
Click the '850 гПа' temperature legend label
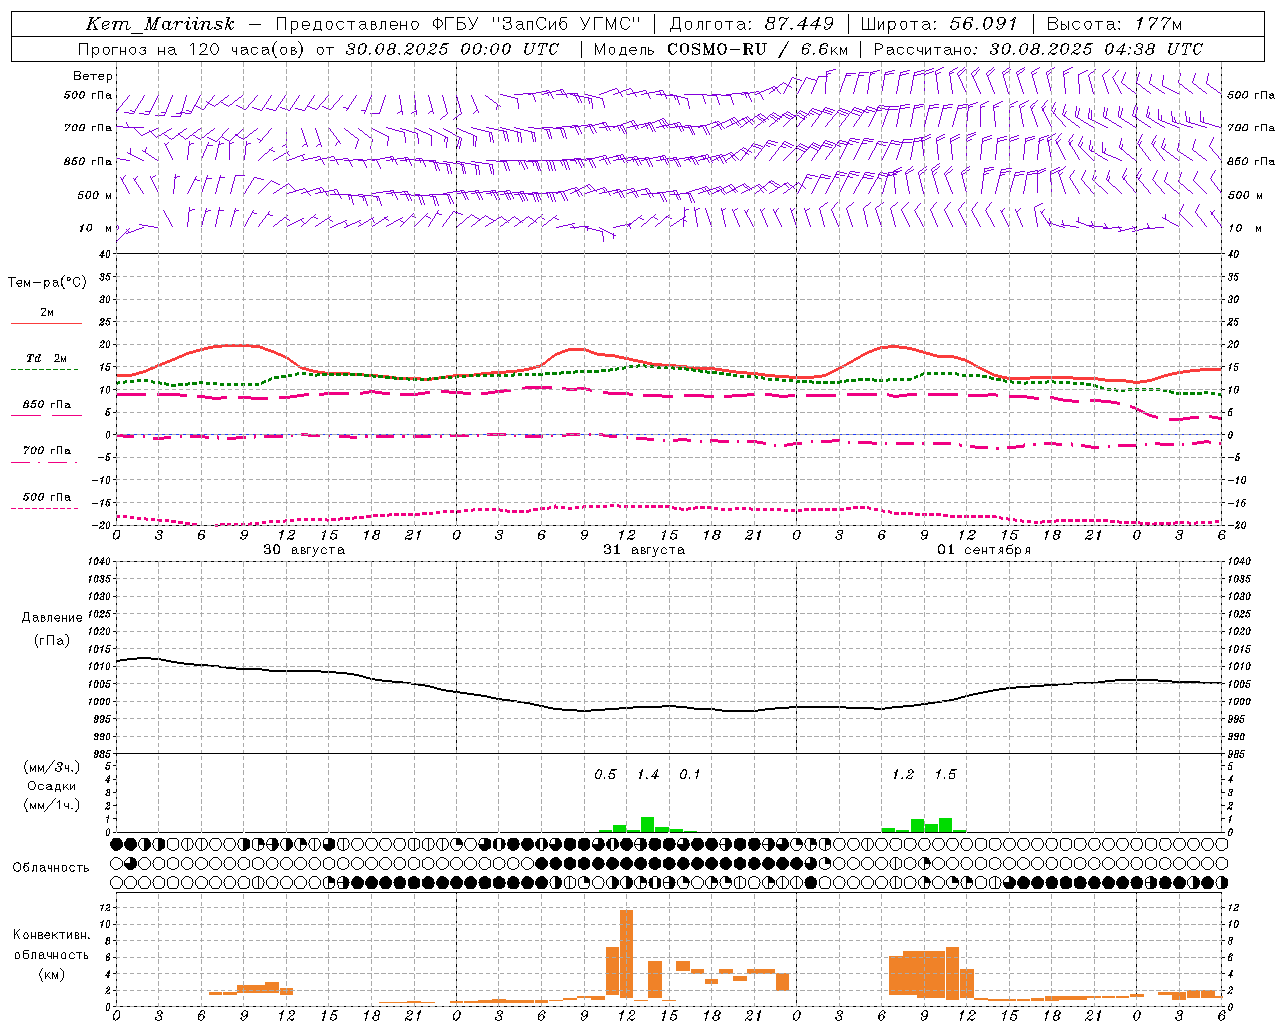[x=47, y=405]
